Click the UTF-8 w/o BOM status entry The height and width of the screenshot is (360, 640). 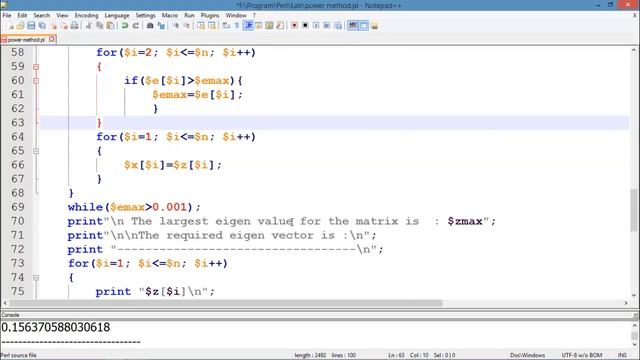pos(582,355)
